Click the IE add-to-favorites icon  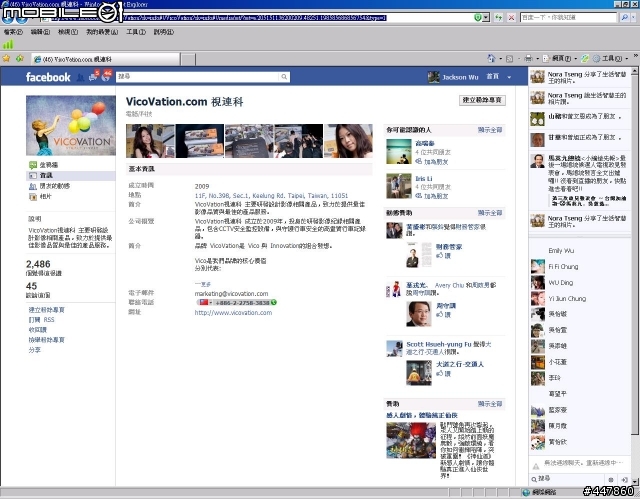tap(19, 59)
